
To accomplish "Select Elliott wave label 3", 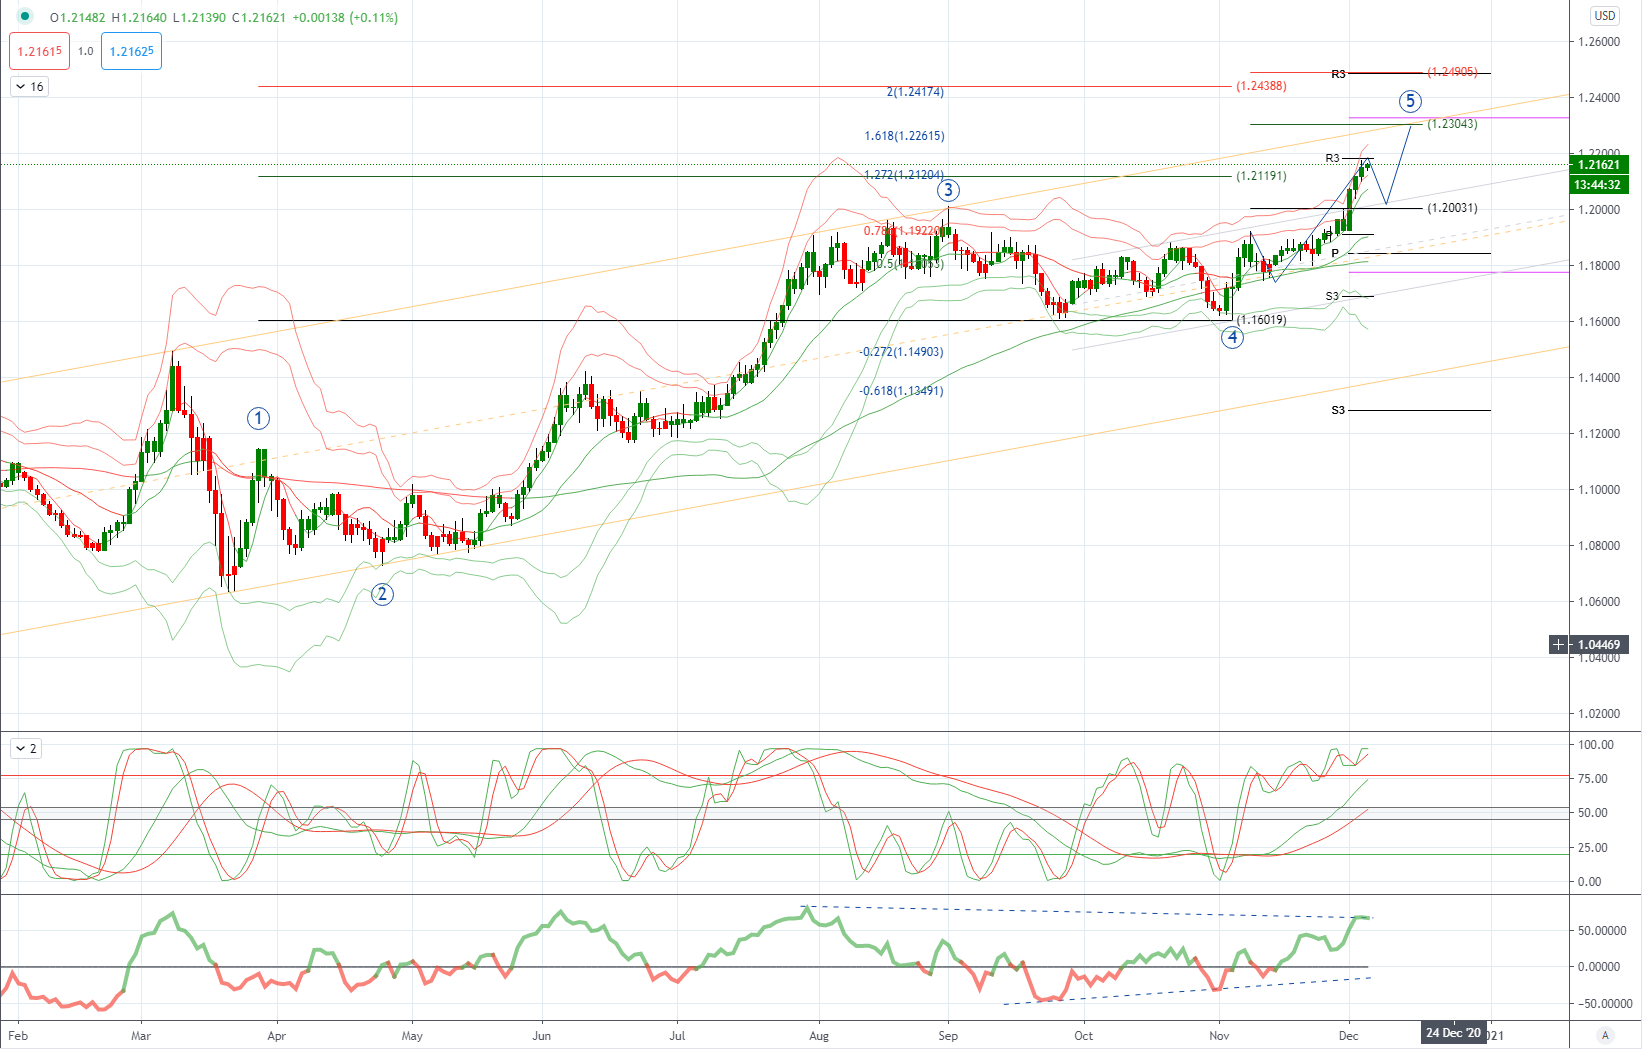I will click(948, 190).
